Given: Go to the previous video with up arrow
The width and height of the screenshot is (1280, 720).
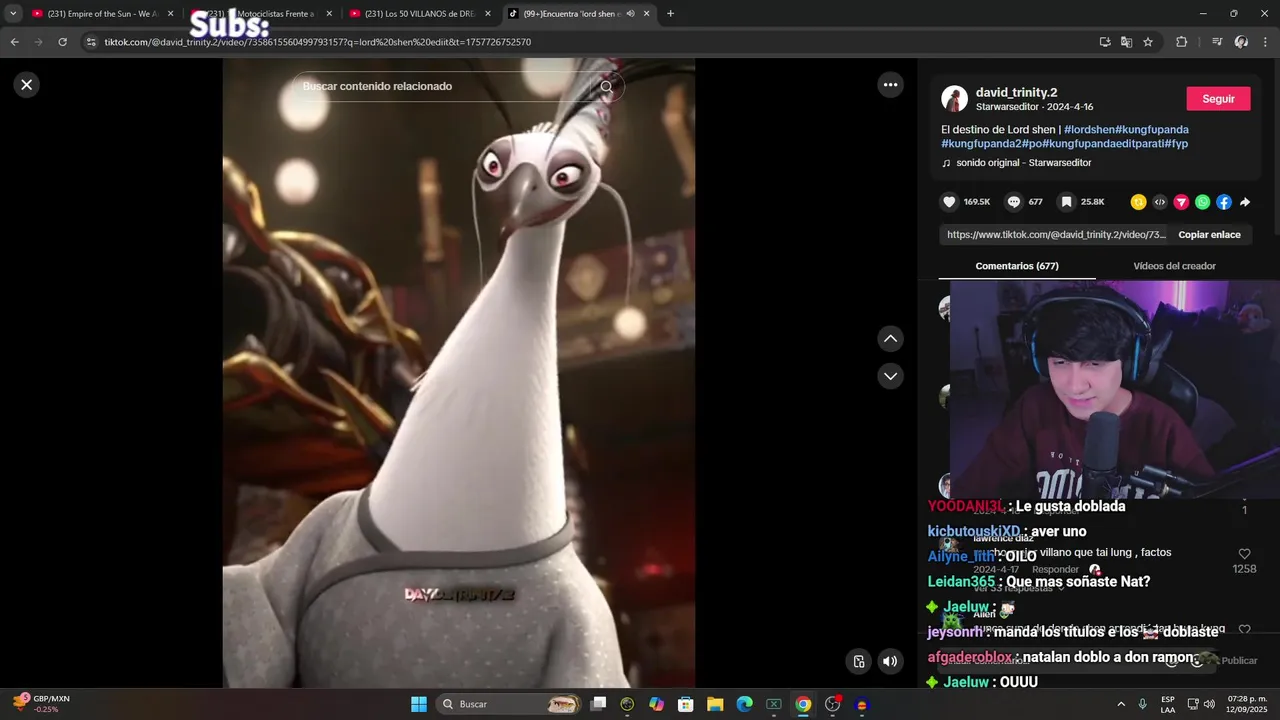Looking at the screenshot, I should (x=890, y=339).
